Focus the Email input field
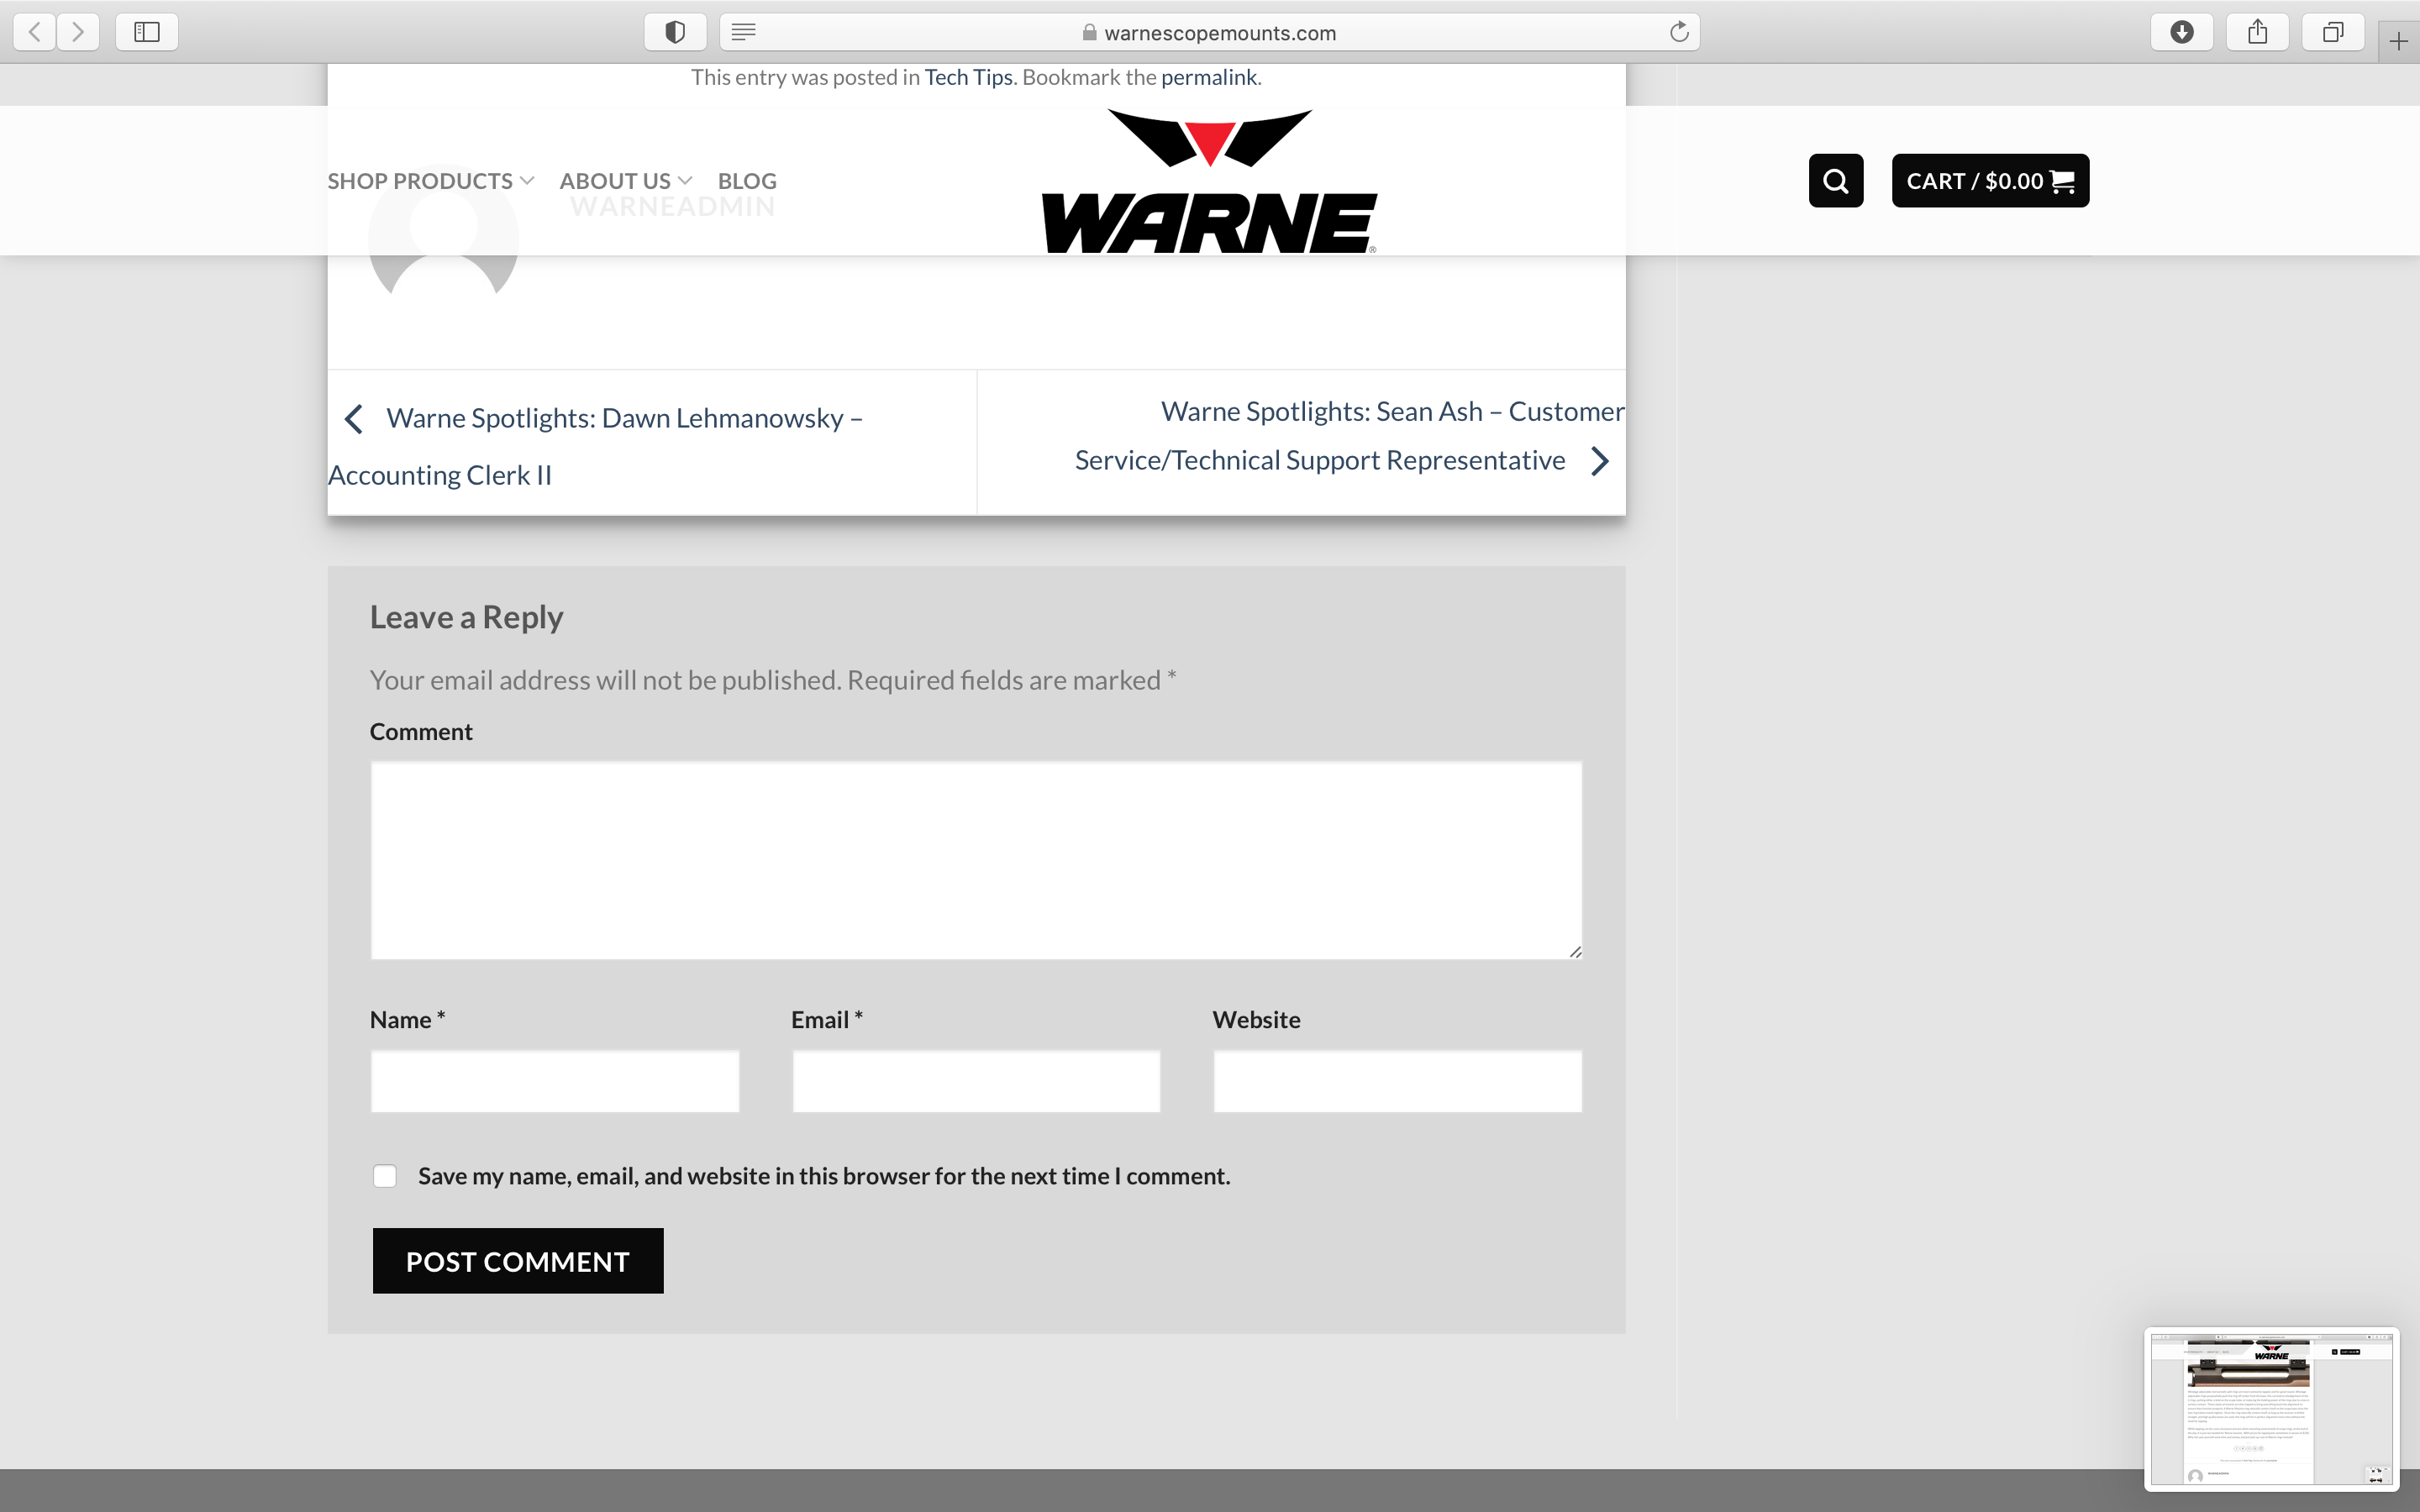 [976, 1081]
